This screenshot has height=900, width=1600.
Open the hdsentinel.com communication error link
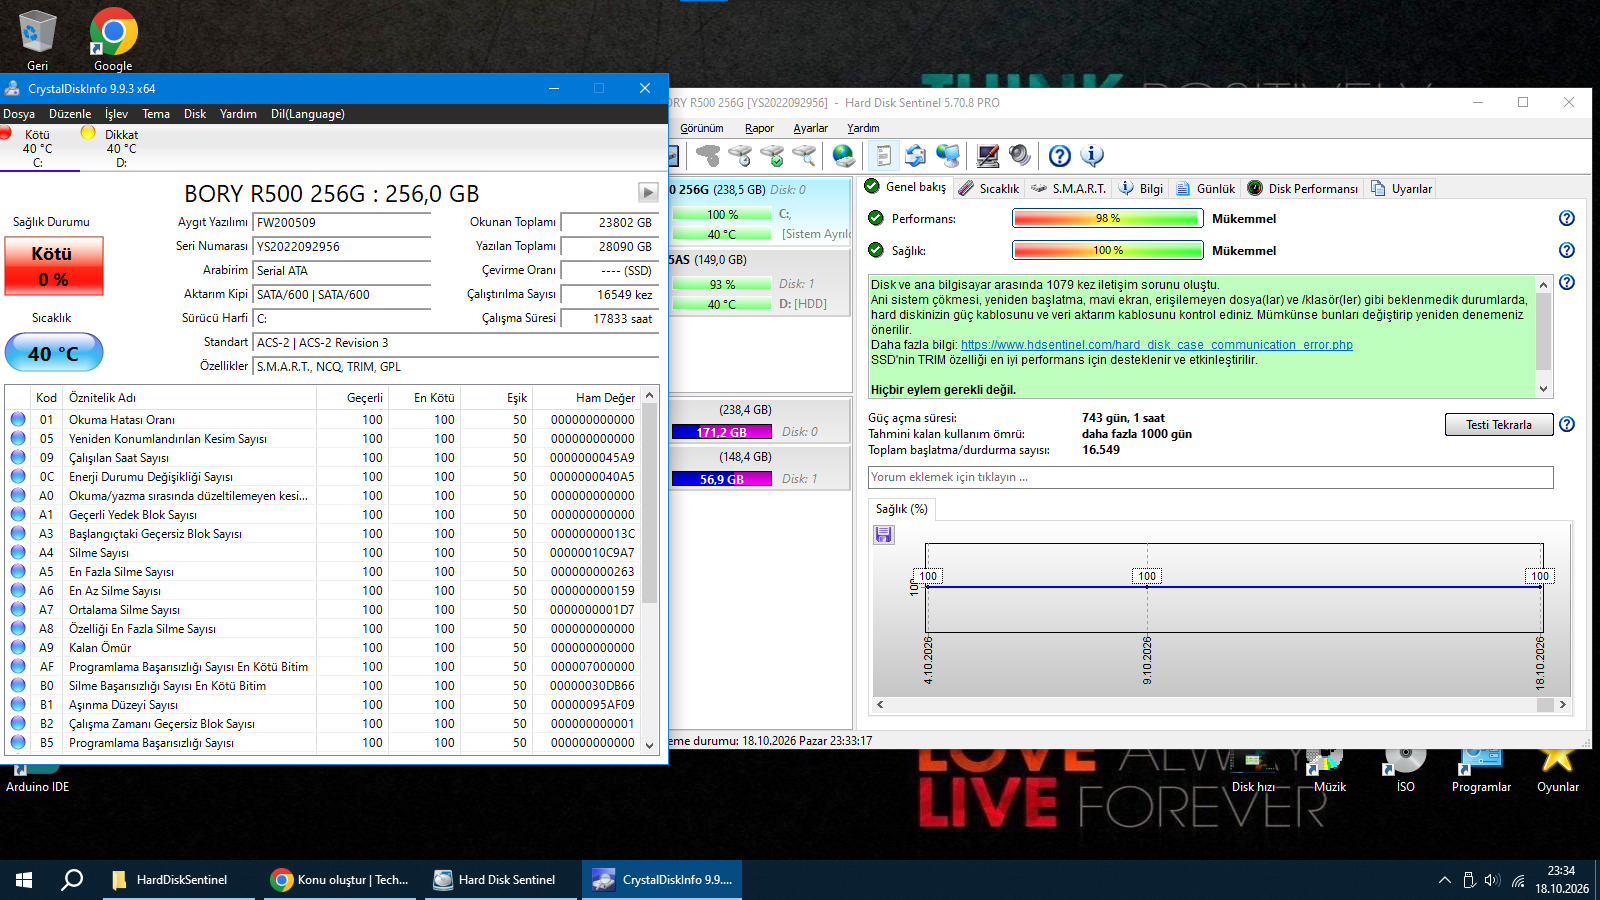[1156, 345]
